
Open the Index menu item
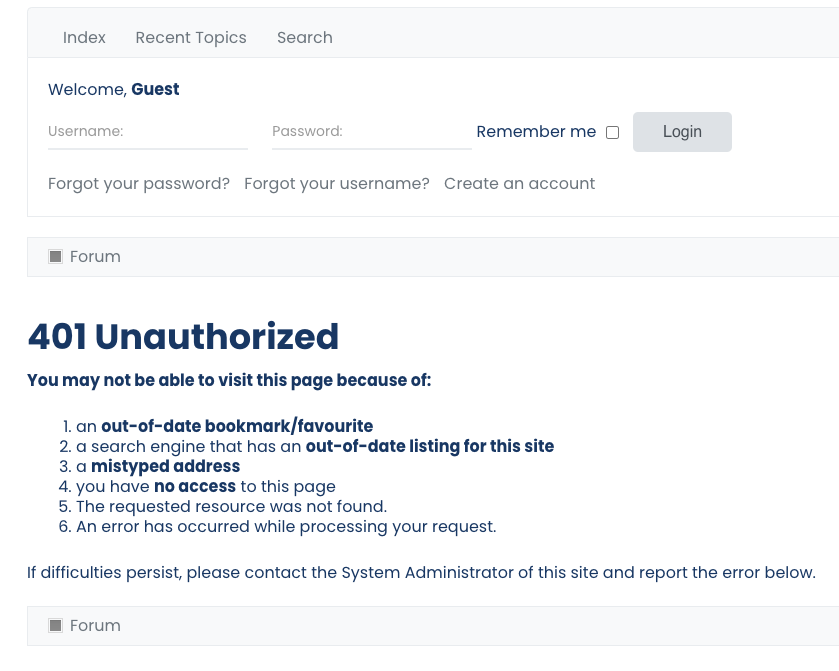(84, 37)
